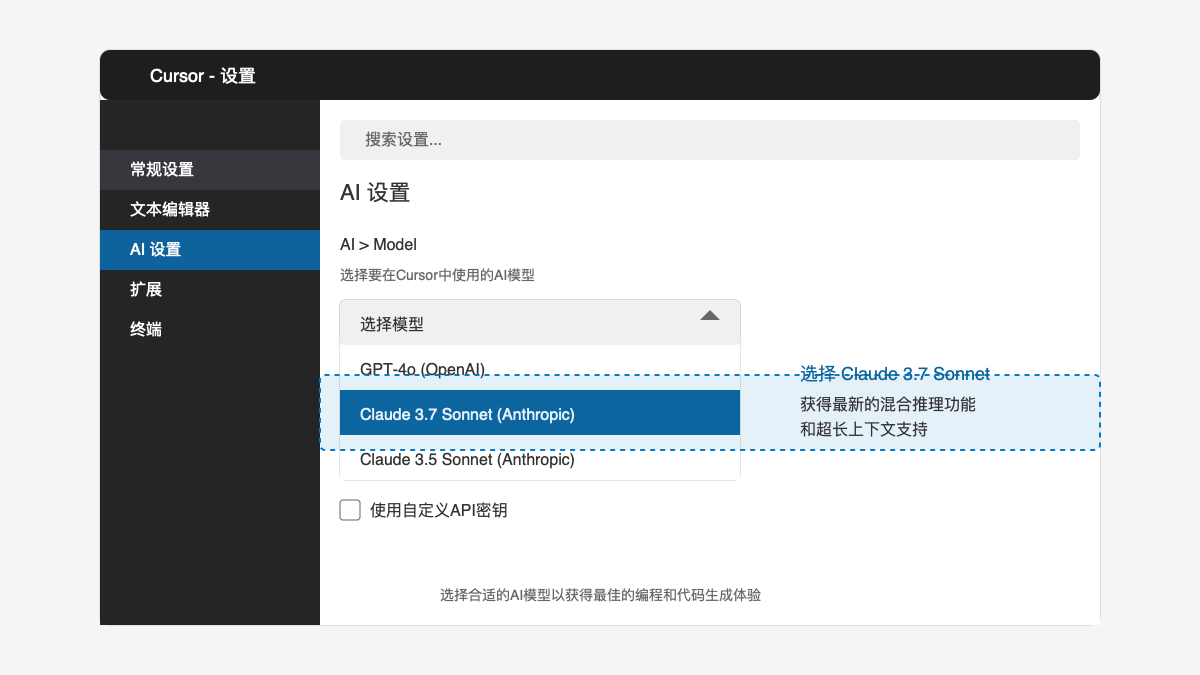This screenshot has height=675, width=1200.
Task: Go to 扩展 settings section
Action: tap(210, 290)
